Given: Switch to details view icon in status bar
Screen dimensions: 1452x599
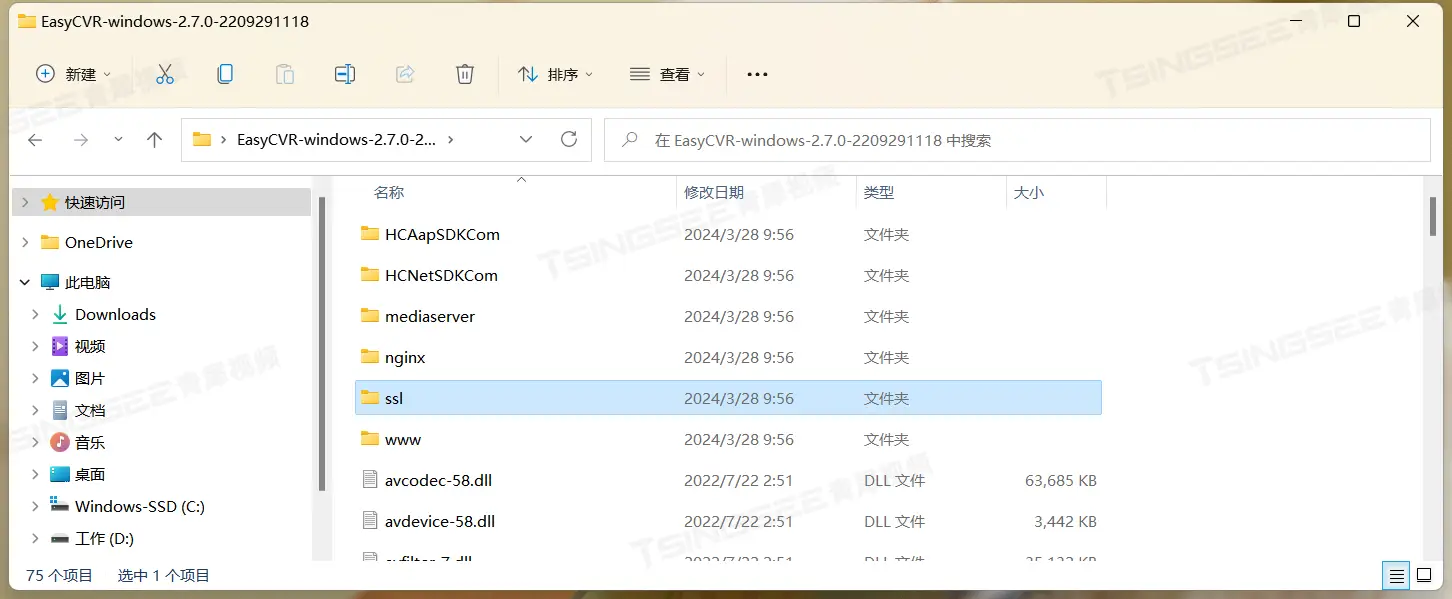Looking at the screenshot, I should [x=1397, y=575].
